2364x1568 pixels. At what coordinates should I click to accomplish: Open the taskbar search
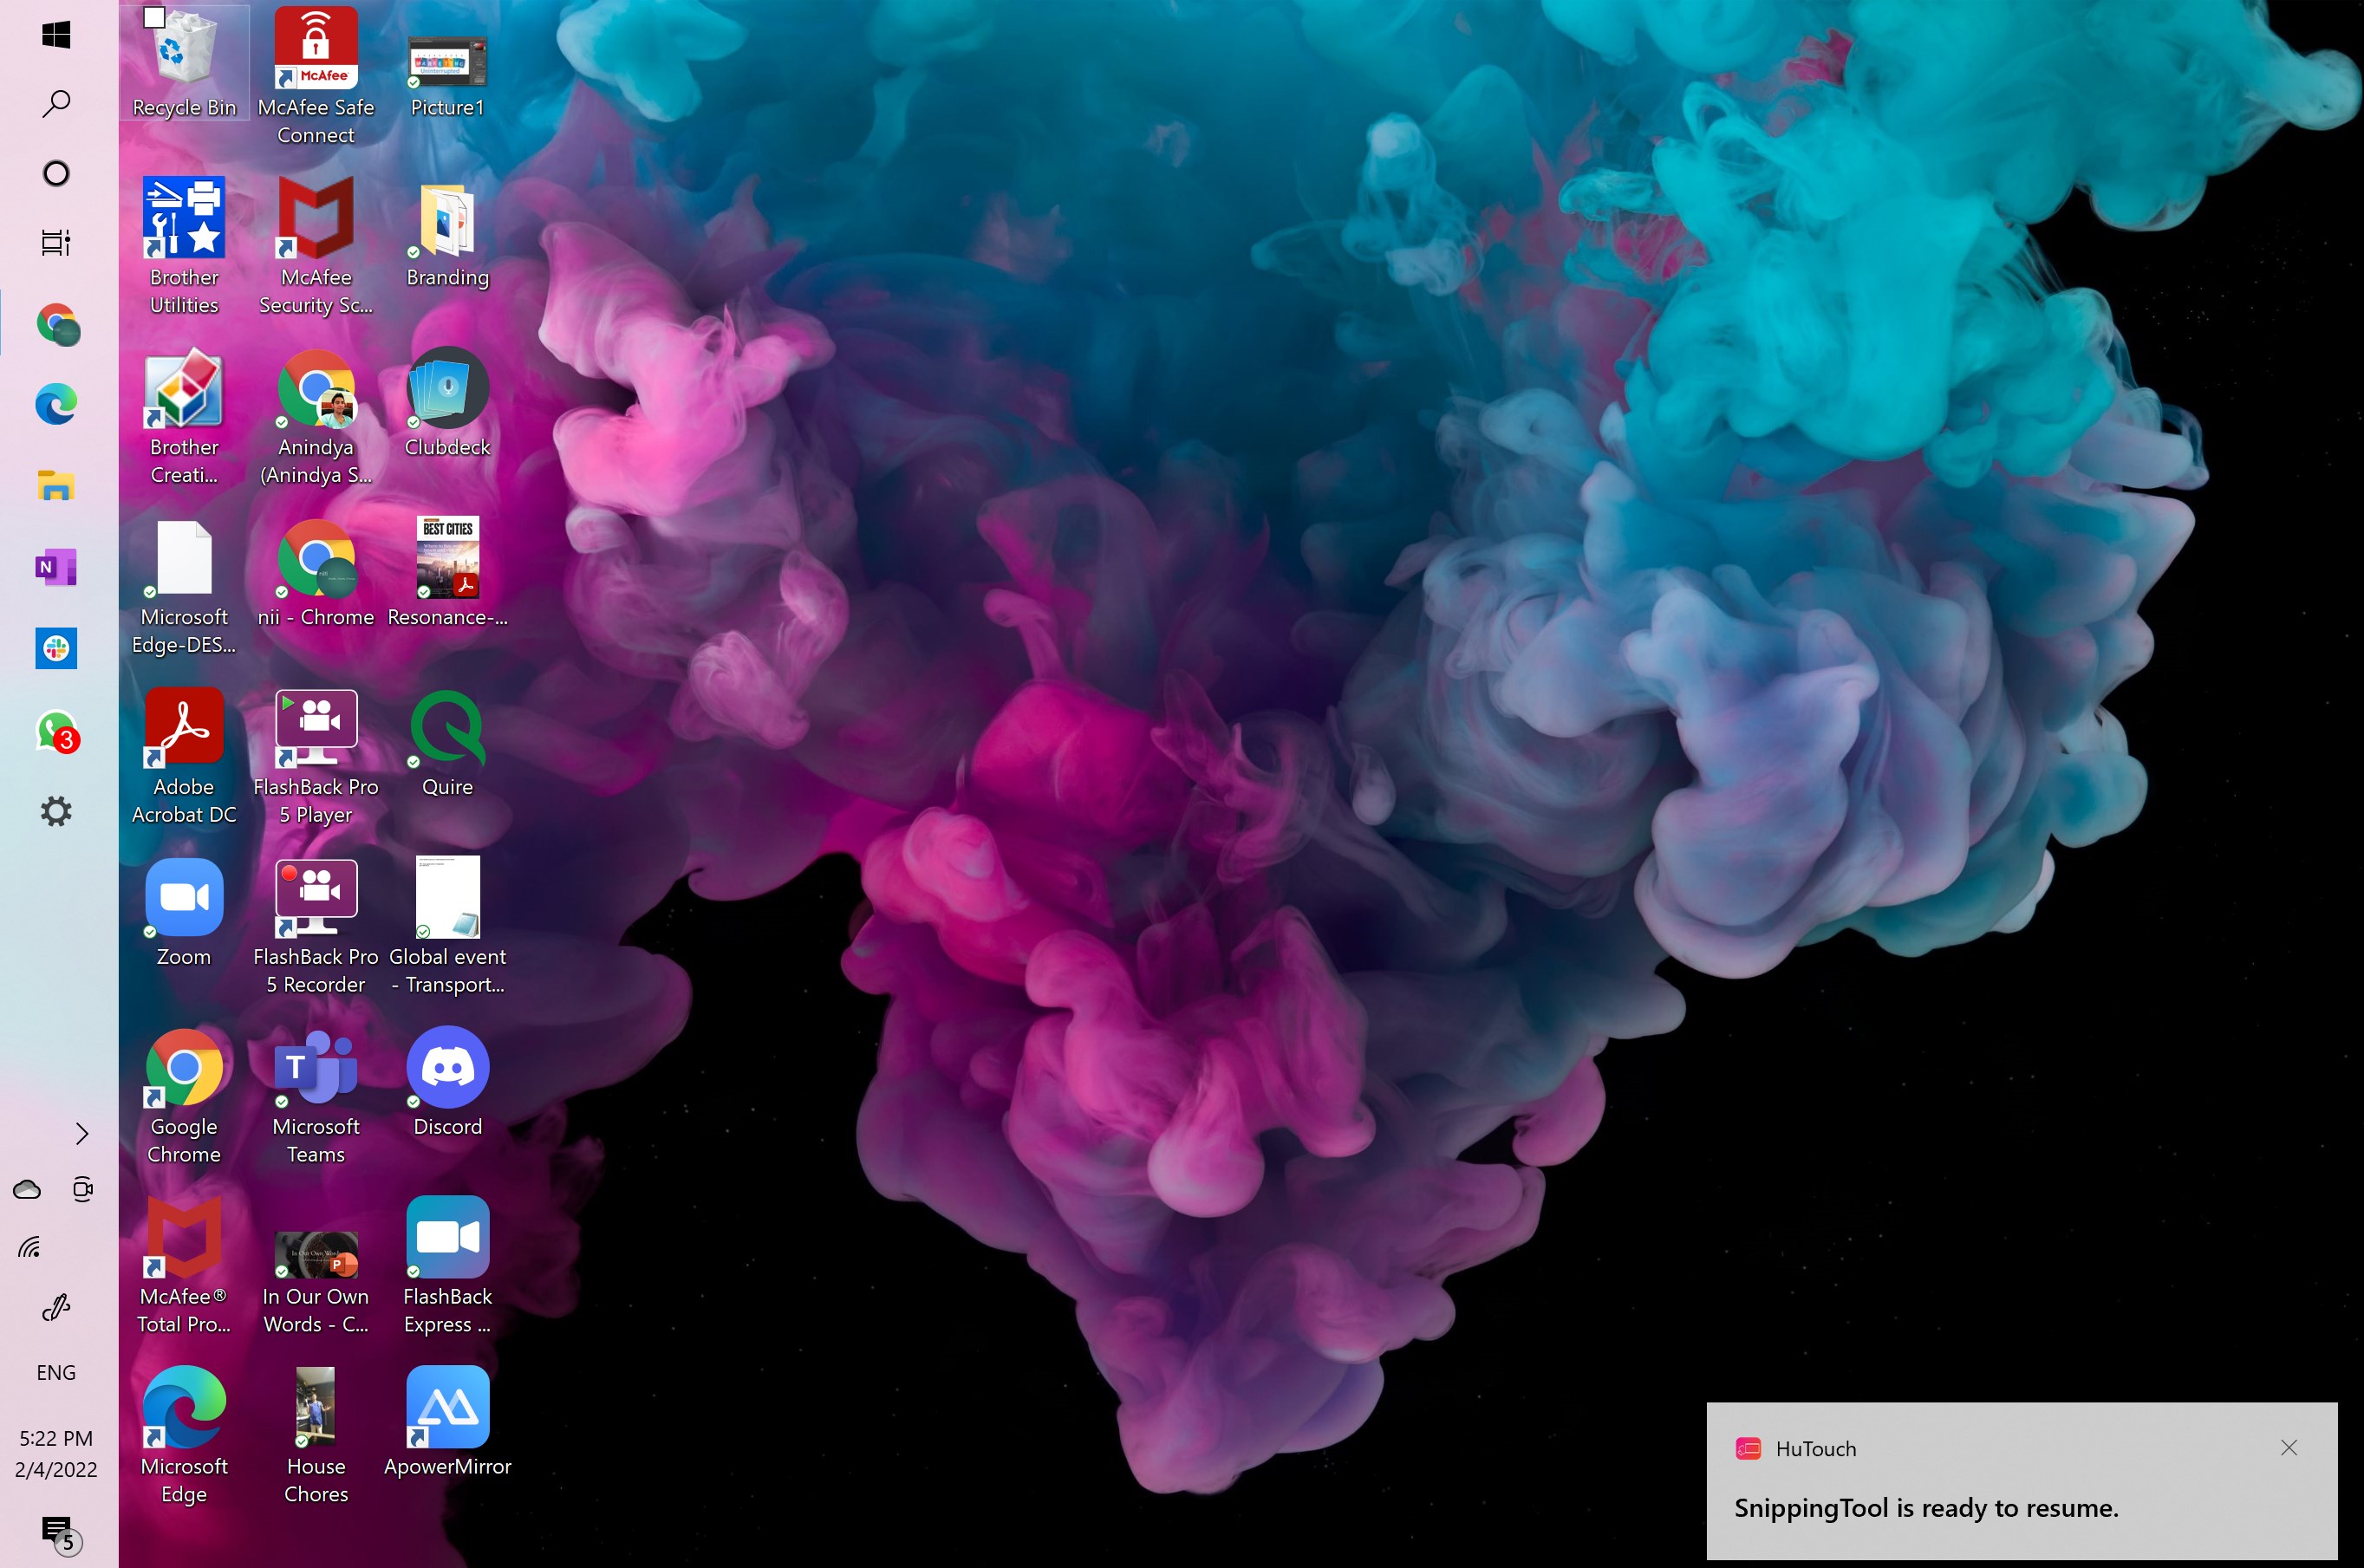[x=56, y=103]
